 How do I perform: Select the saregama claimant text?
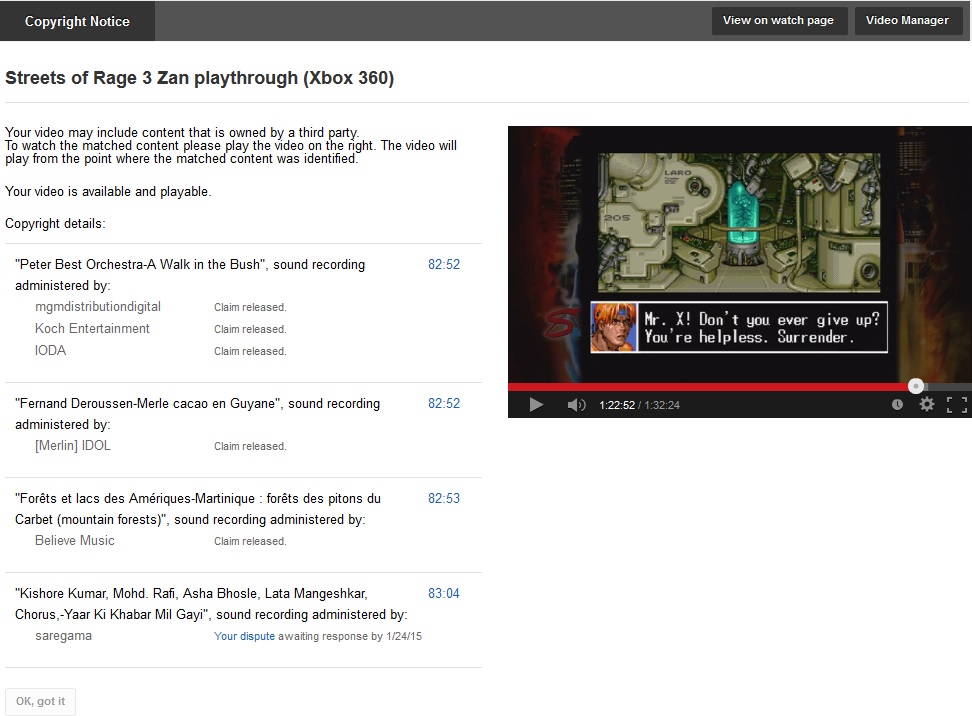tap(63, 636)
